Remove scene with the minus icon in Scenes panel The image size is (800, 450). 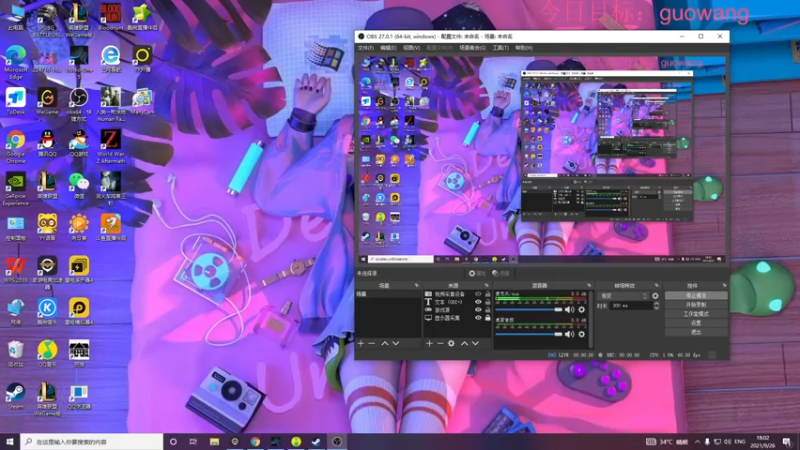coord(372,343)
